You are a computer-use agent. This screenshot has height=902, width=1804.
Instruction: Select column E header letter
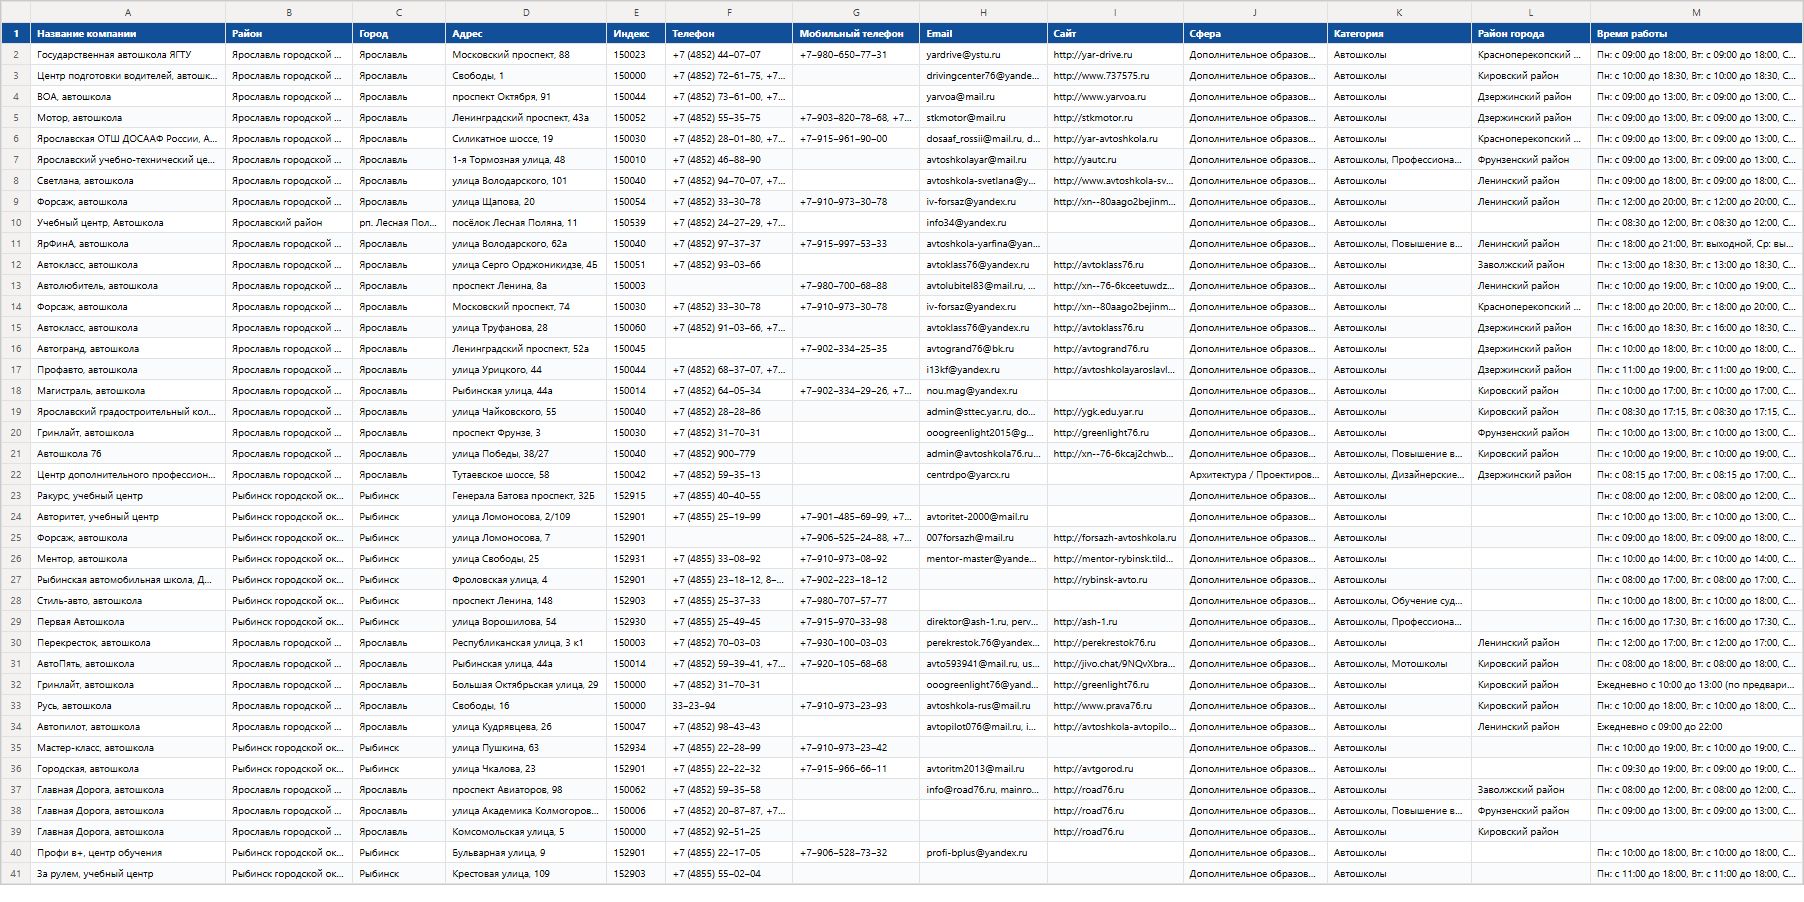[x=636, y=12]
